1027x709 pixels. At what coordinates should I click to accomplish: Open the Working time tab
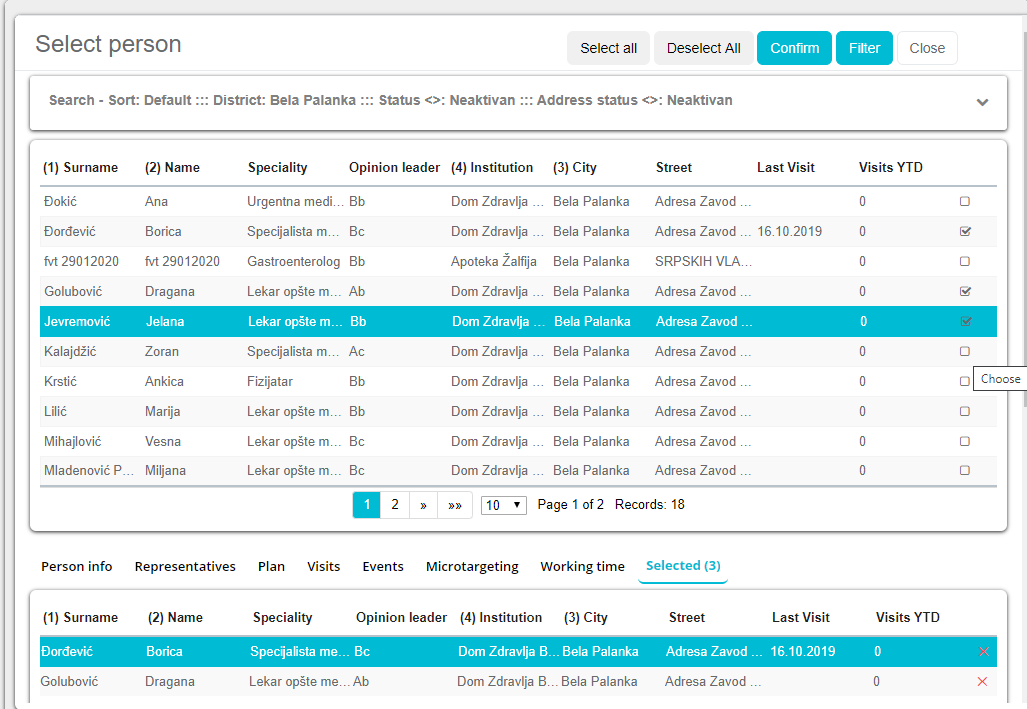pos(582,566)
